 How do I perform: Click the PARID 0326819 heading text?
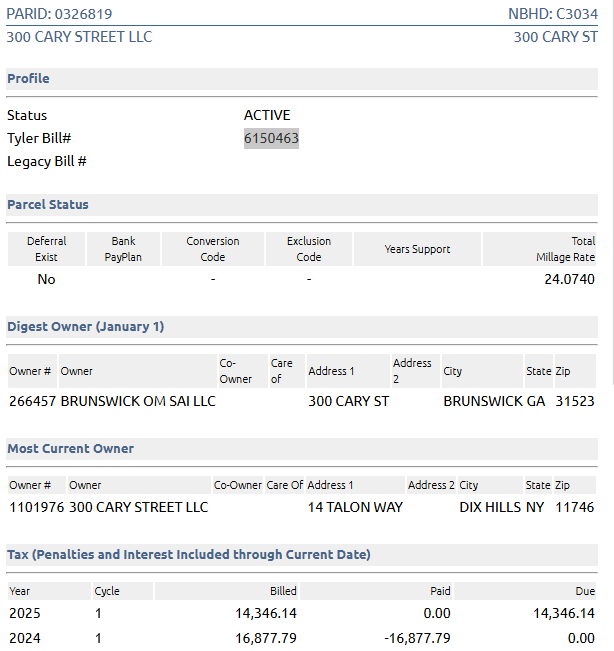pos(59,14)
